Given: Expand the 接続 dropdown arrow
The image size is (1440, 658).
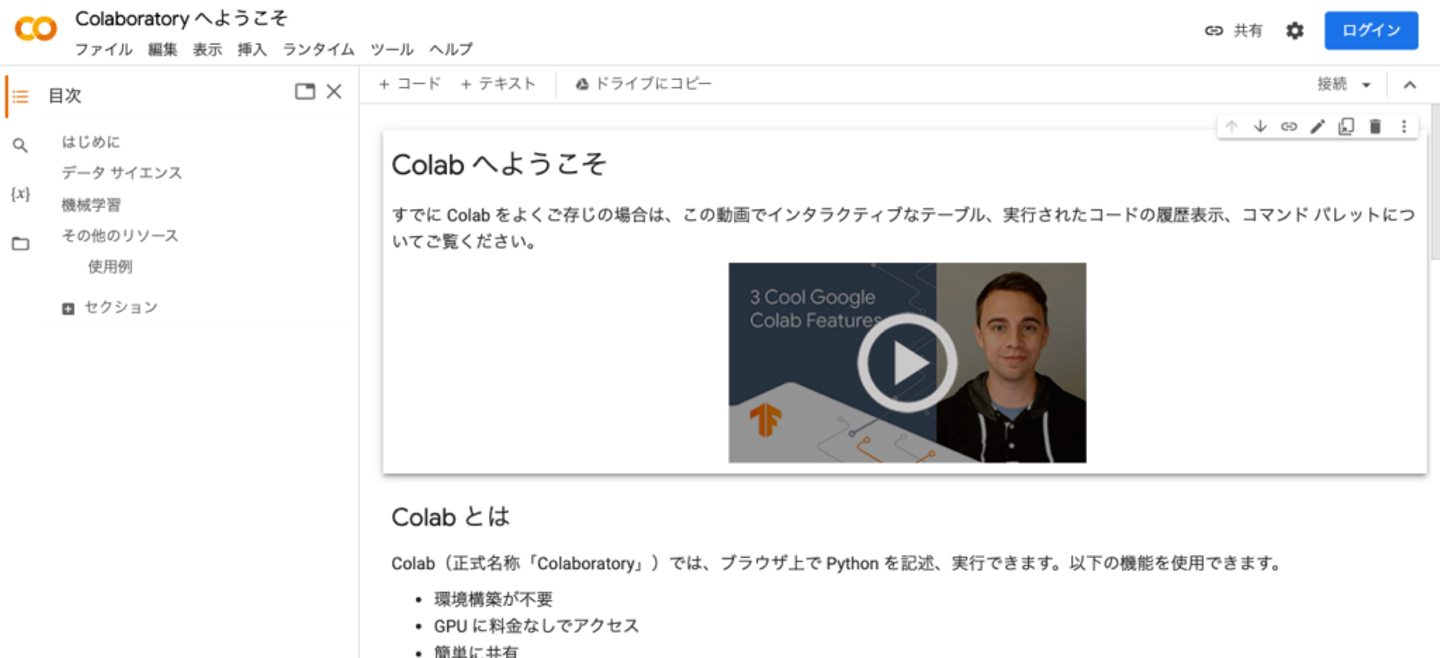Looking at the screenshot, I should pyautogui.click(x=1367, y=85).
